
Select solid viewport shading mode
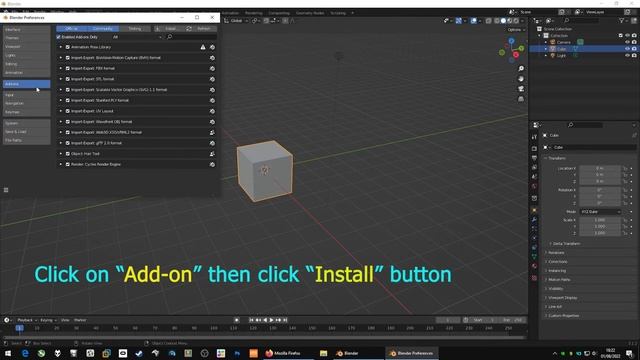tap(503, 21)
